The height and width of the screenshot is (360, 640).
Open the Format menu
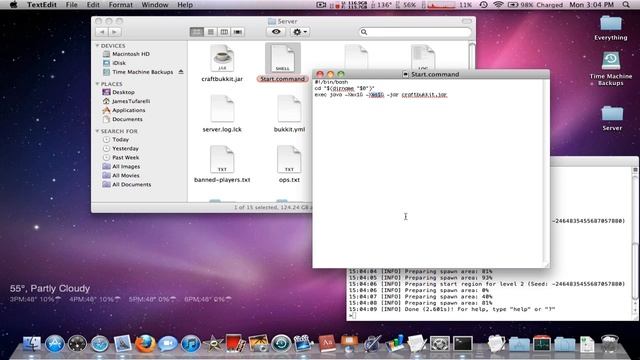[x=120, y=5]
